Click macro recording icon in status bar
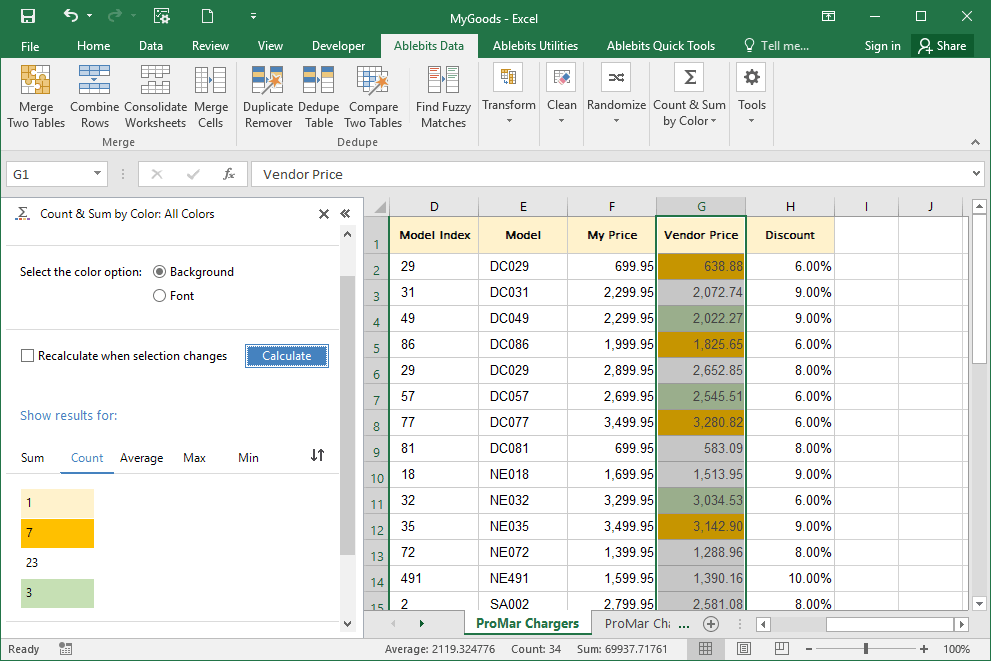Screen dimensions: 991x661 coord(66,649)
